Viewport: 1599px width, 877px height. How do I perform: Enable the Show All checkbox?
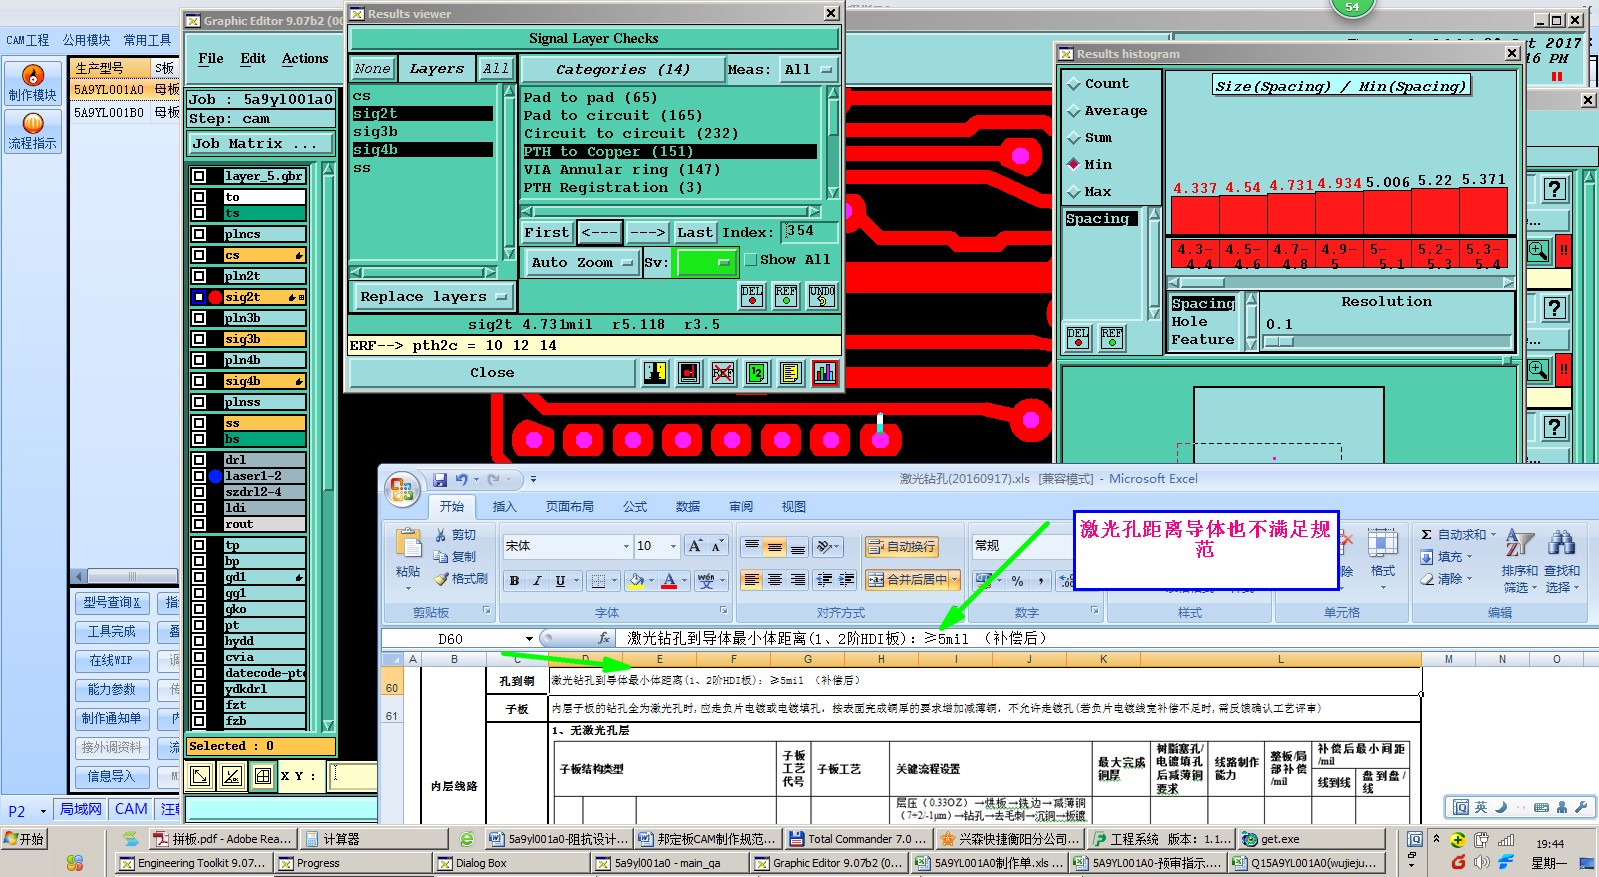point(750,260)
